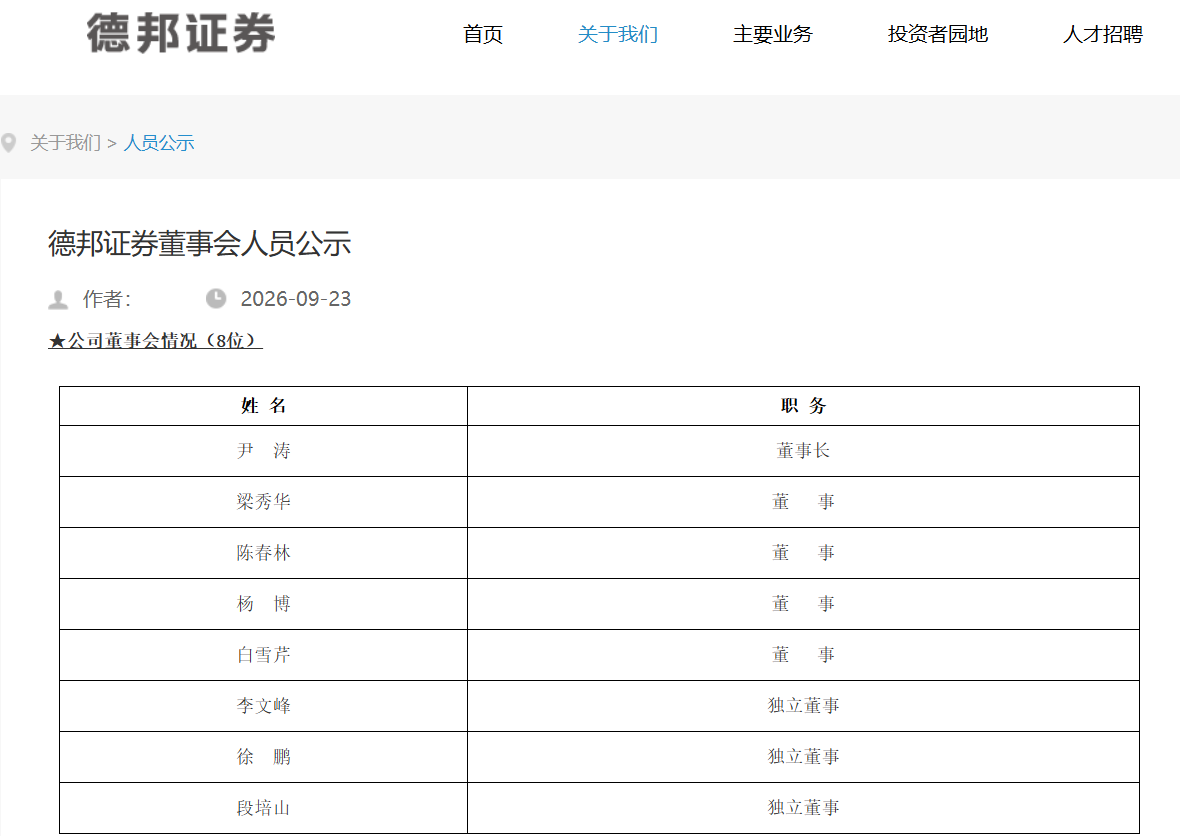Viewport: 1180px width, 836px height.
Task: Select the name cell 李文峰
Action: tap(263, 706)
